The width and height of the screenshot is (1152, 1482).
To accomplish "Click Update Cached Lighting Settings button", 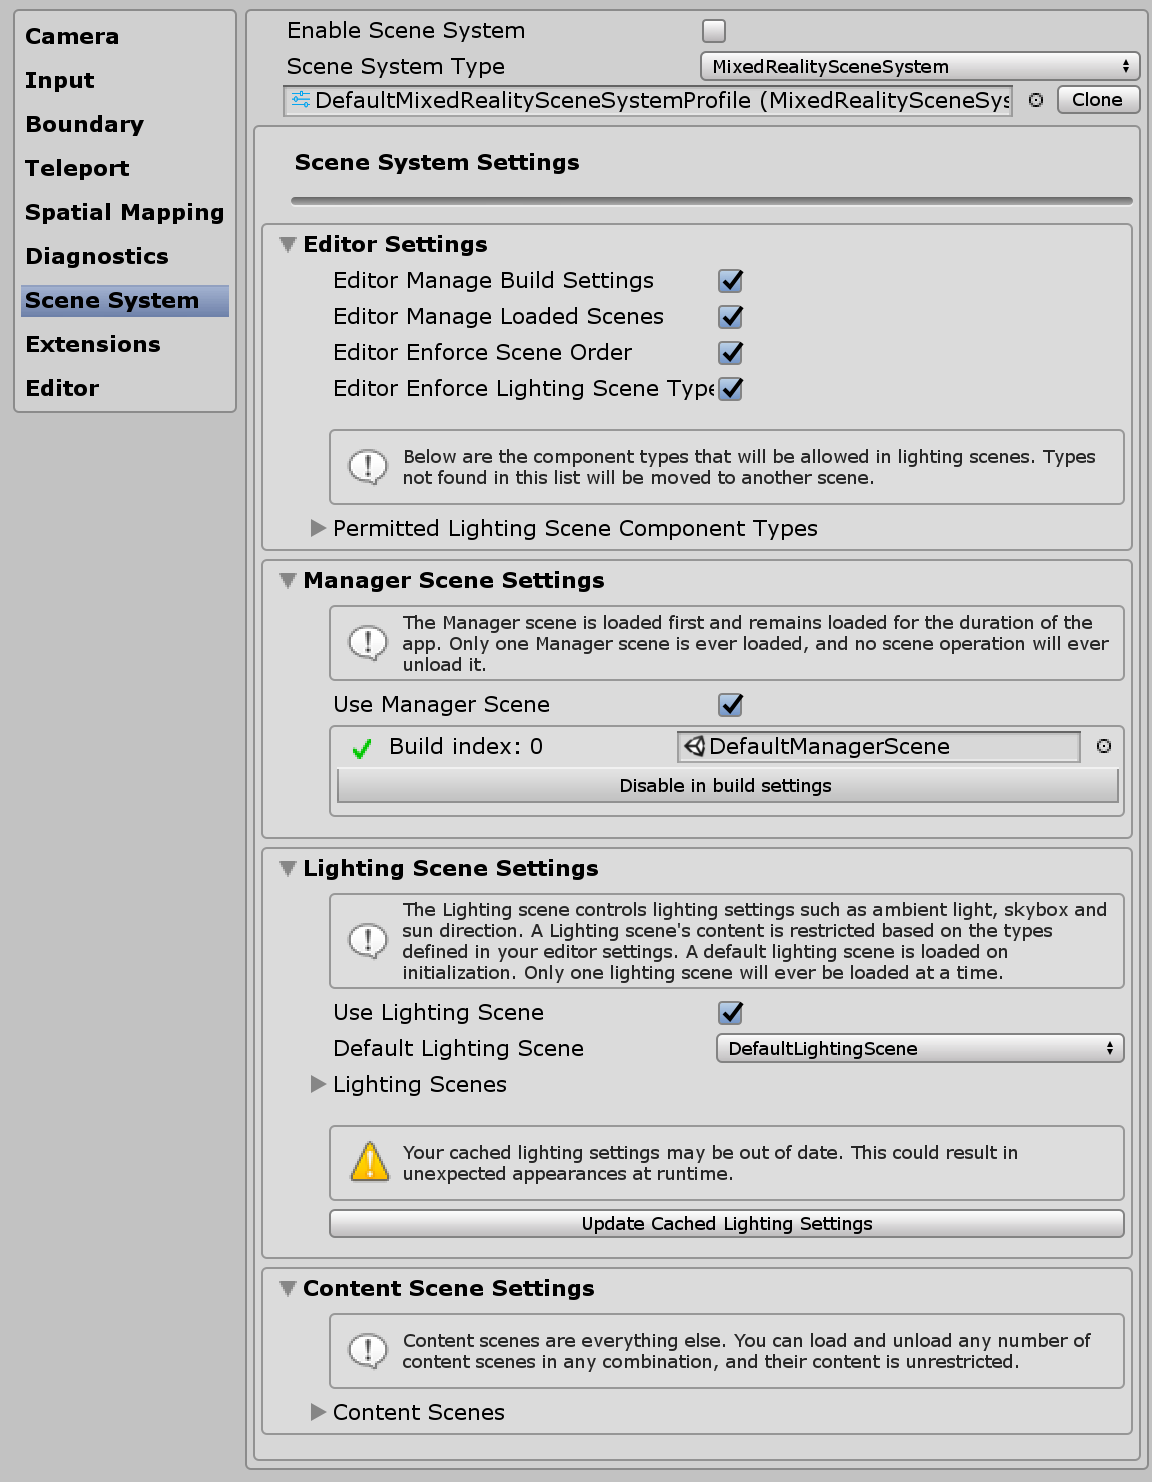I will click(727, 1224).
